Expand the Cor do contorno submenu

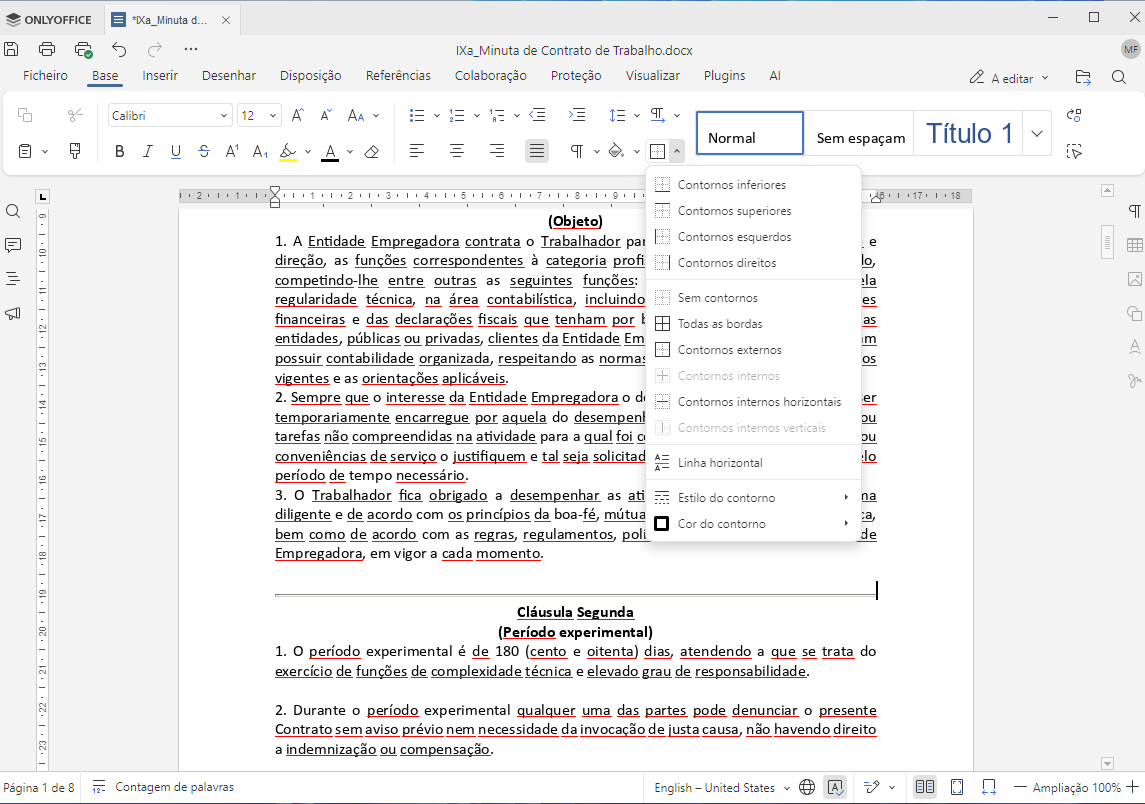754,524
